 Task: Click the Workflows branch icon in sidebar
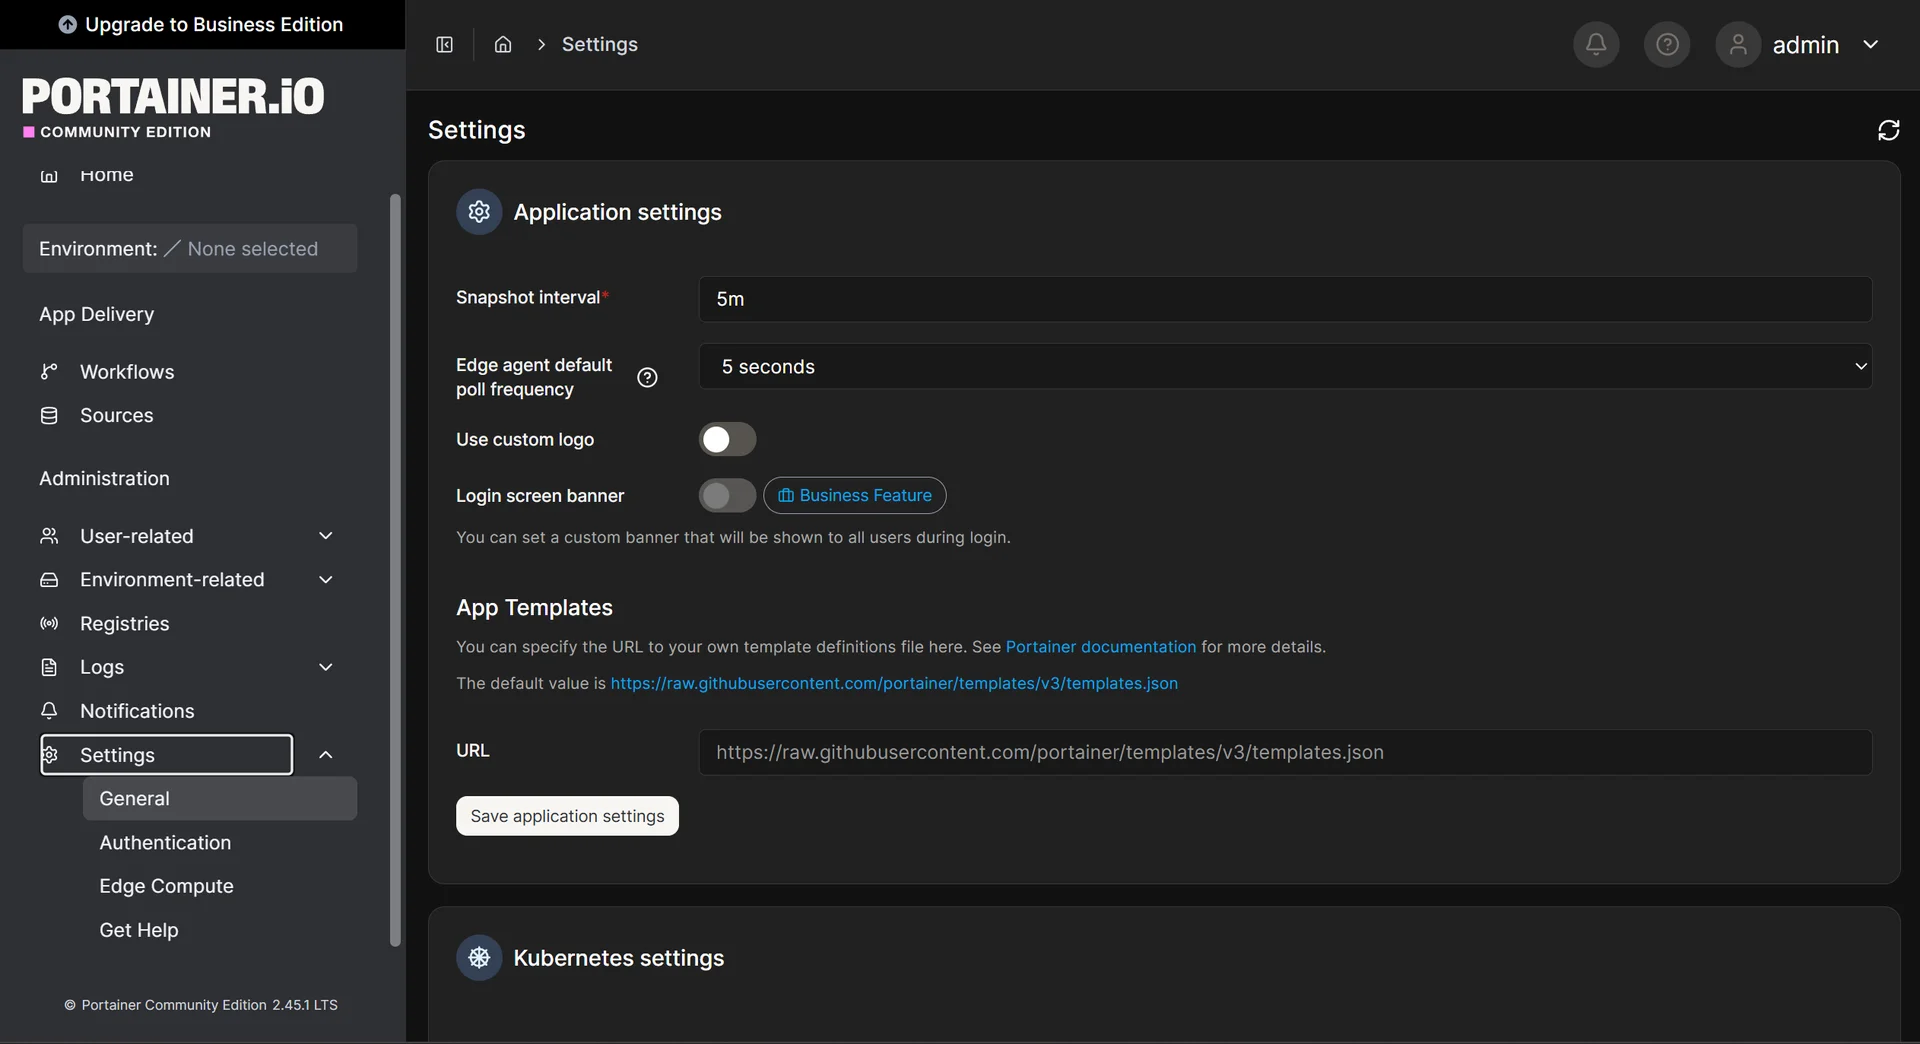click(x=49, y=372)
